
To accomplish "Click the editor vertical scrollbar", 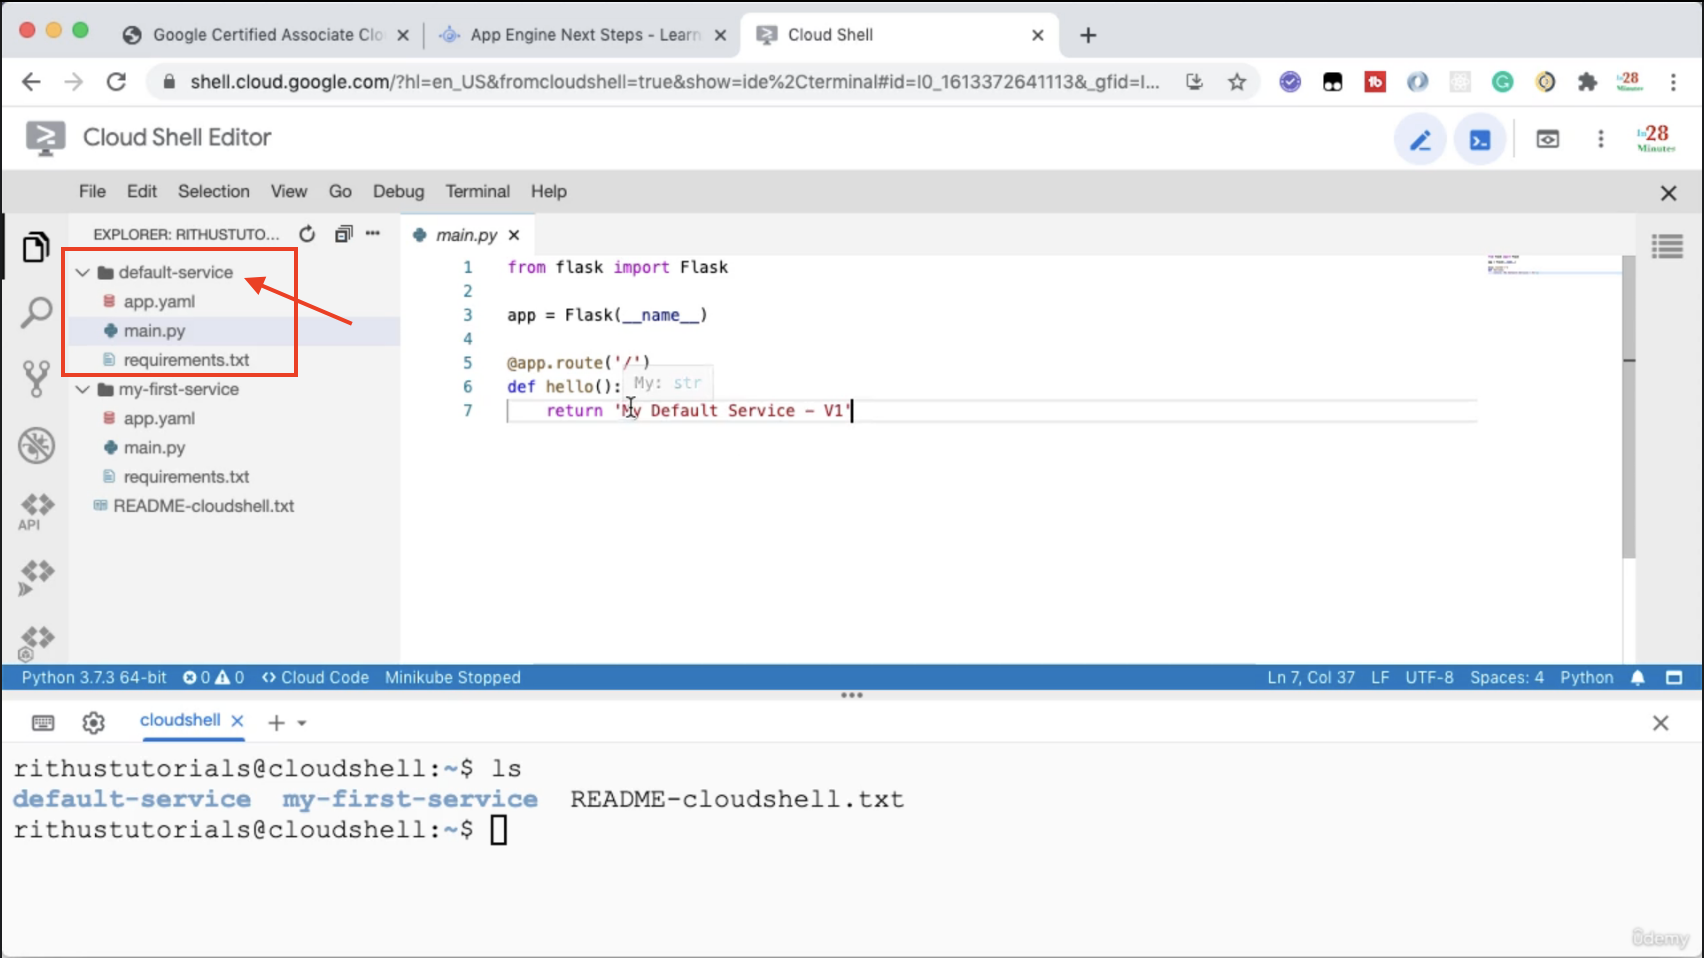I will pyautogui.click(x=1628, y=408).
